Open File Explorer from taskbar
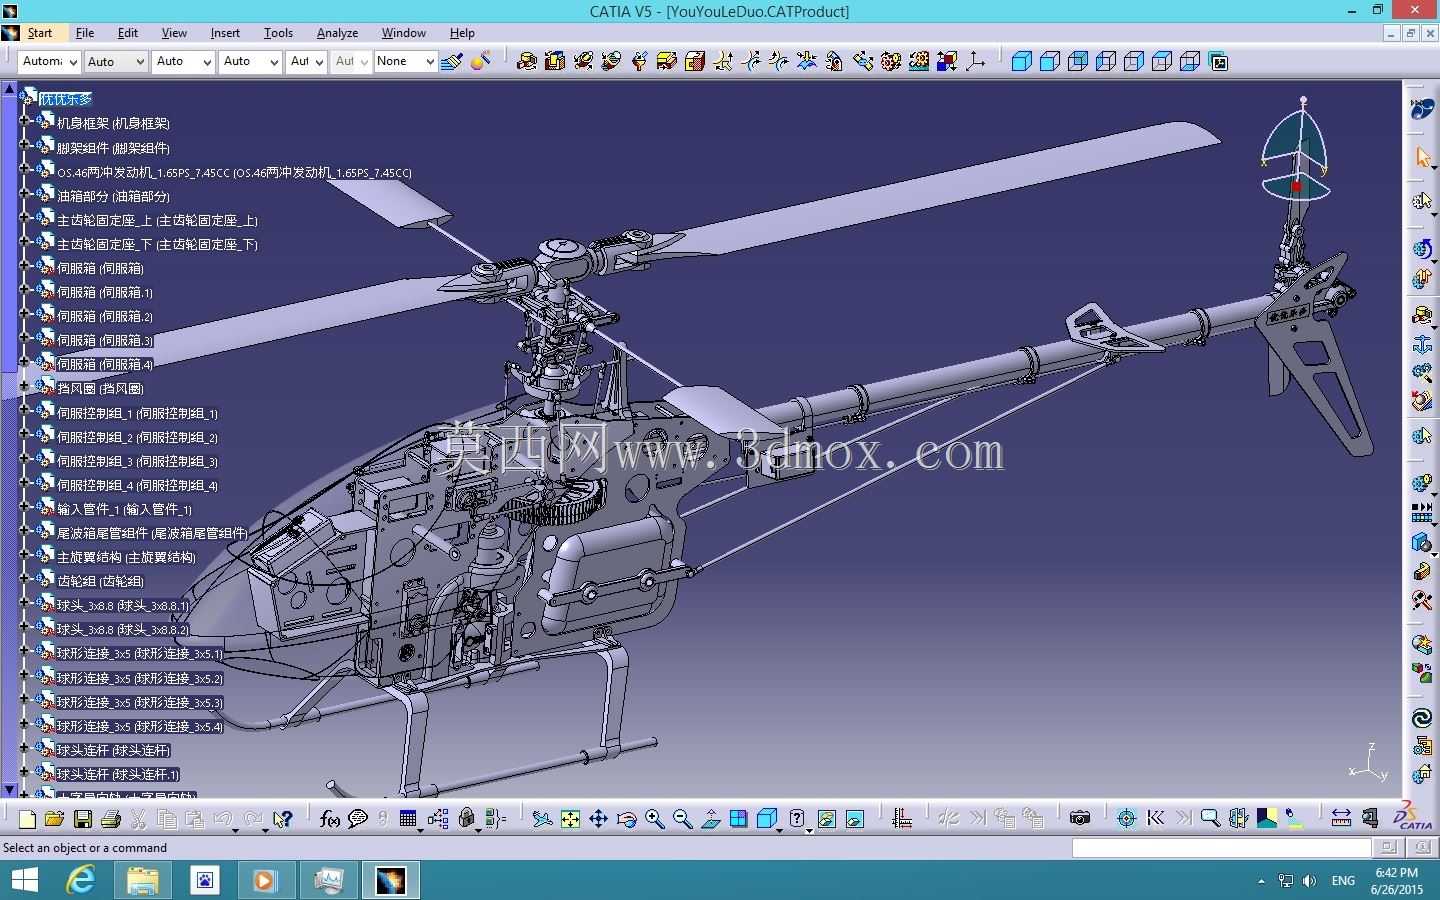The image size is (1440, 900). [x=142, y=880]
